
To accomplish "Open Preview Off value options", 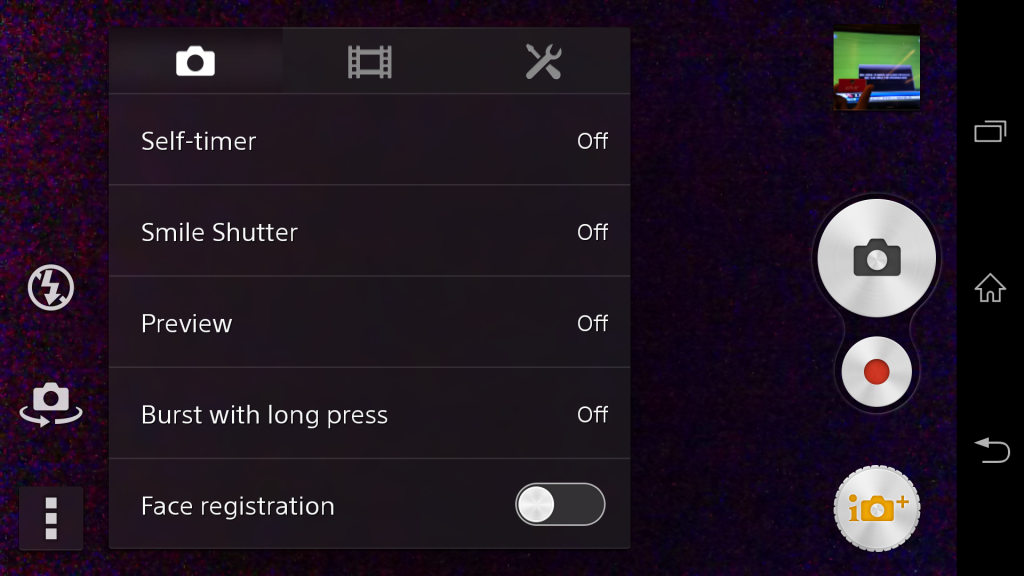I will pyautogui.click(x=592, y=323).
